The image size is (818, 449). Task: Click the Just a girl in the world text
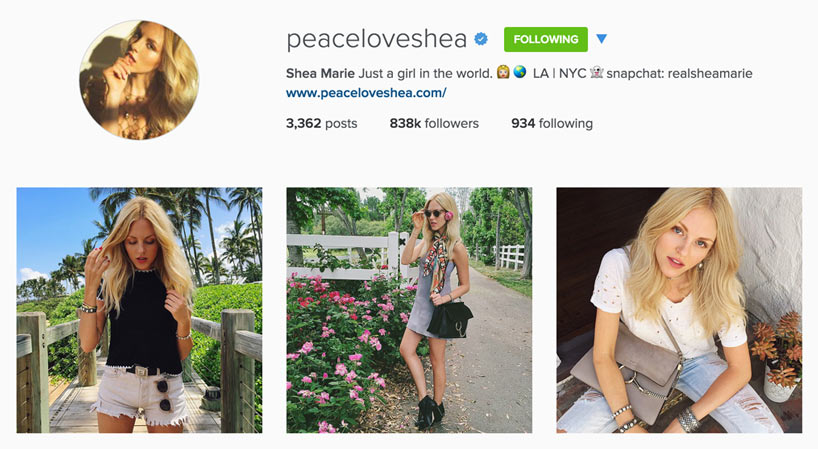[x=425, y=74]
